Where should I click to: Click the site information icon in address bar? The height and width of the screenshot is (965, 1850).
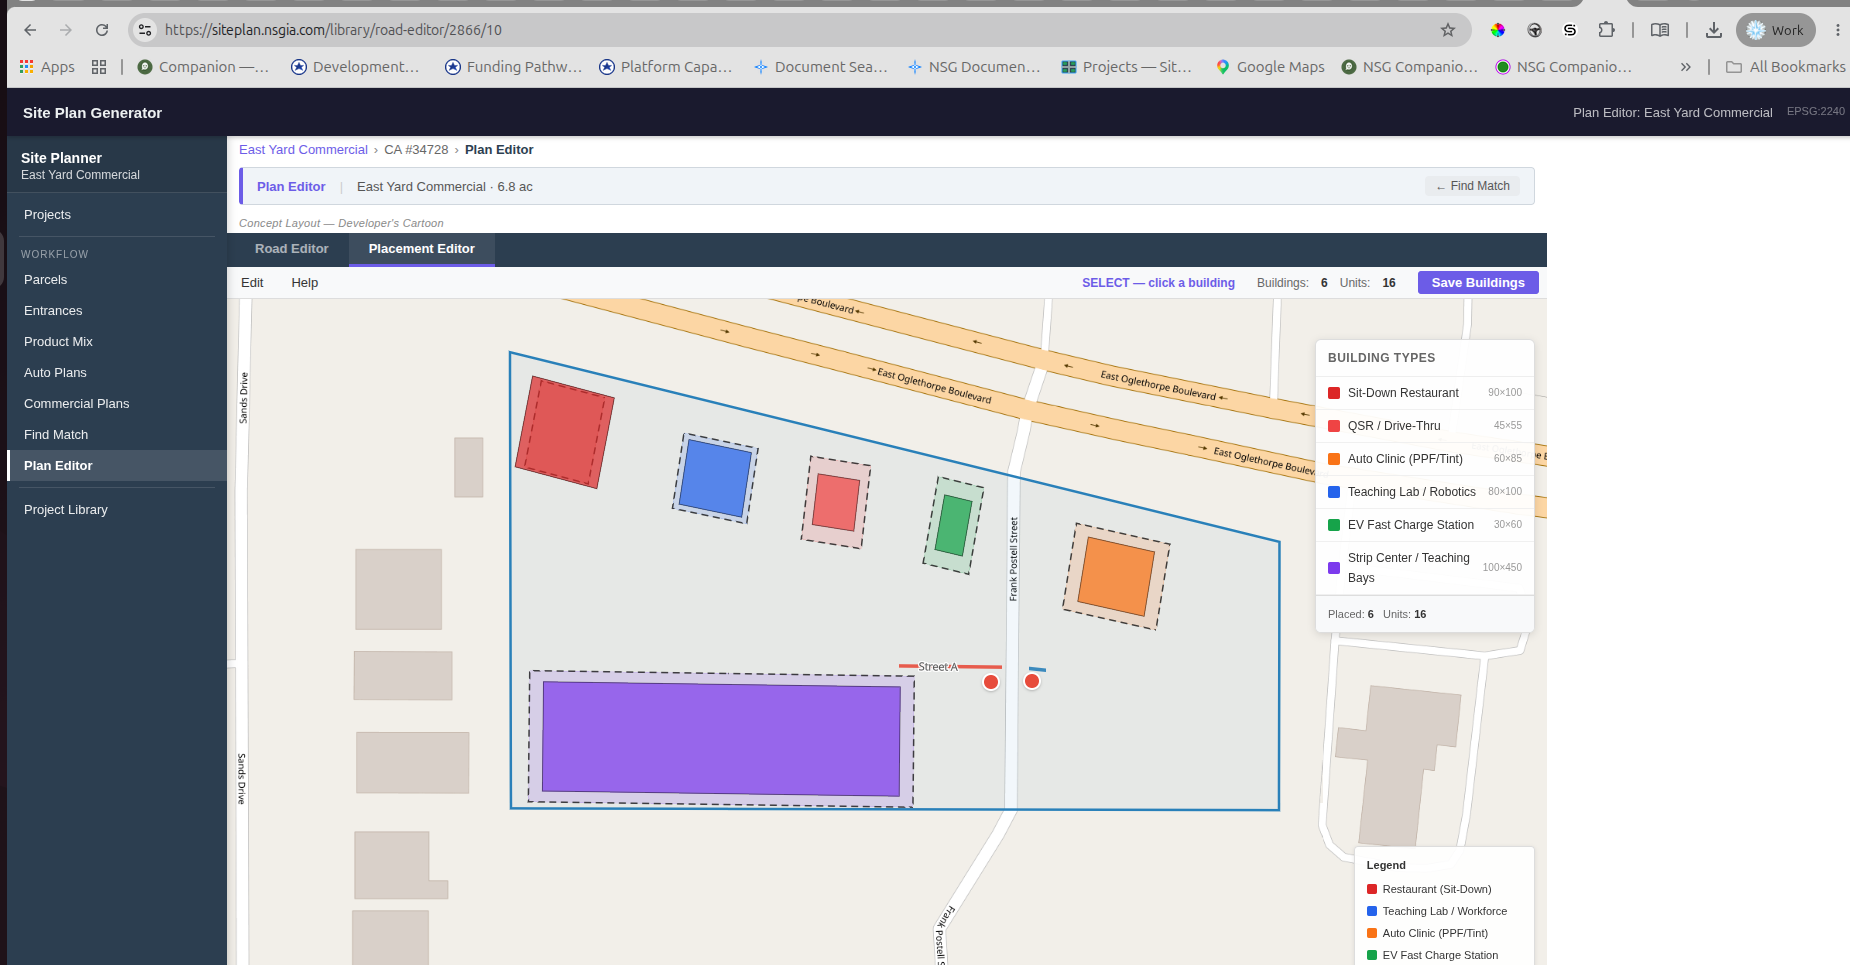[x=145, y=30]
